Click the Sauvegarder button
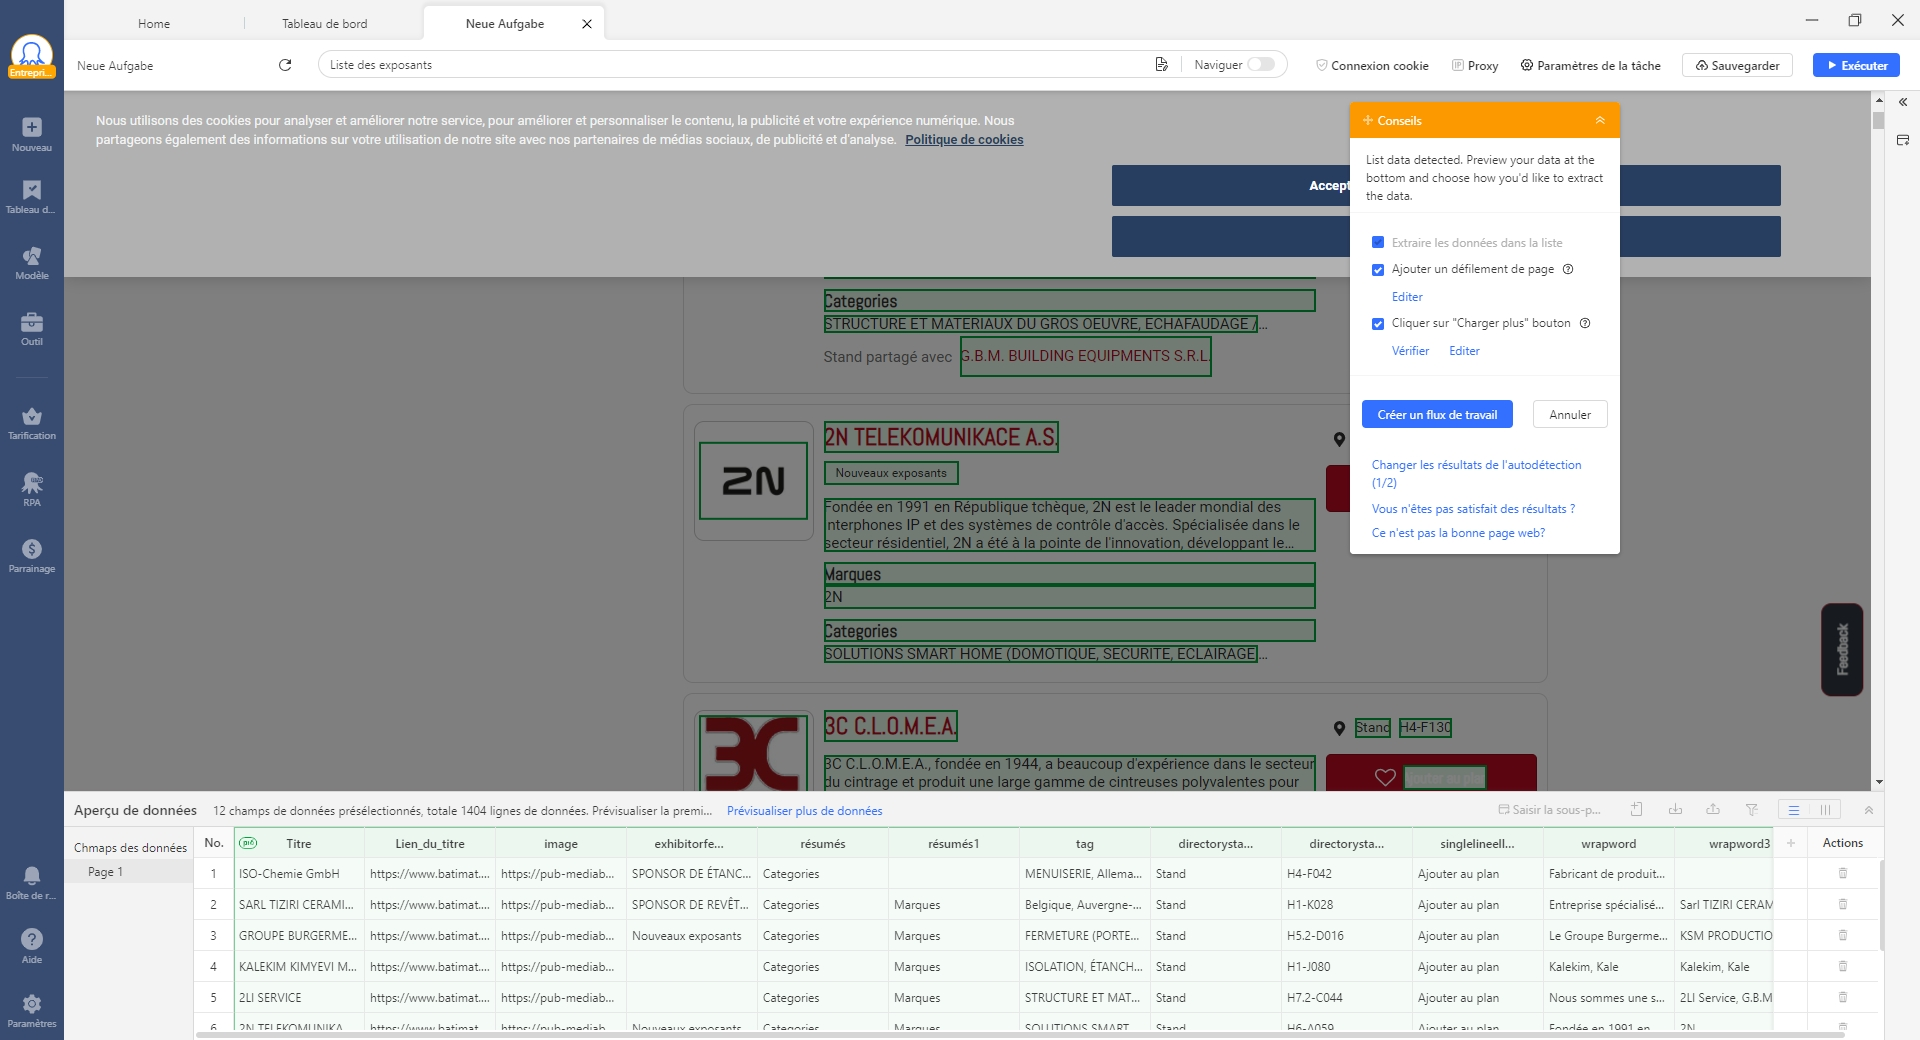1920x1040 pixels. coord(1737,66)
